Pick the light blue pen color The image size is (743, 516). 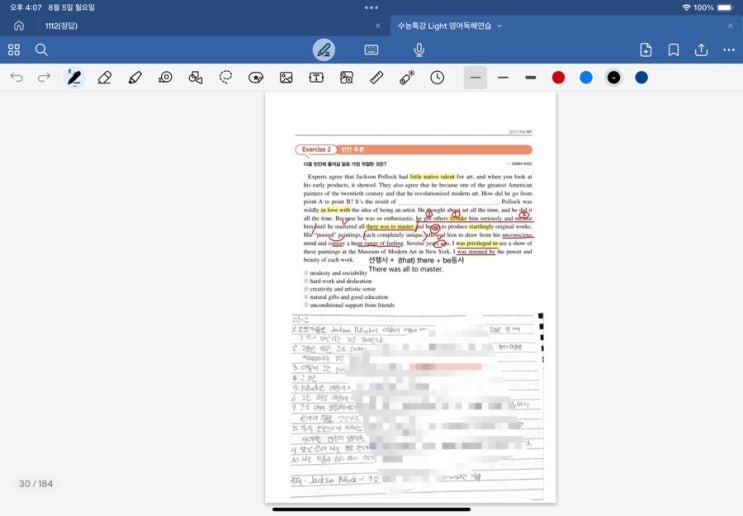click(x=586, y=77)
